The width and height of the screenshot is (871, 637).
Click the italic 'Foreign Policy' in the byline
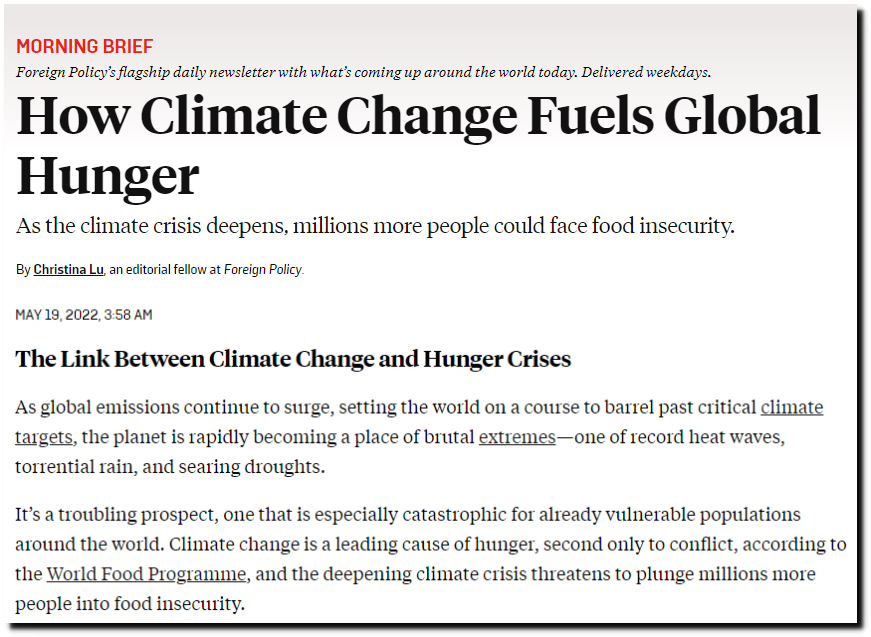[x=263, y=270]
